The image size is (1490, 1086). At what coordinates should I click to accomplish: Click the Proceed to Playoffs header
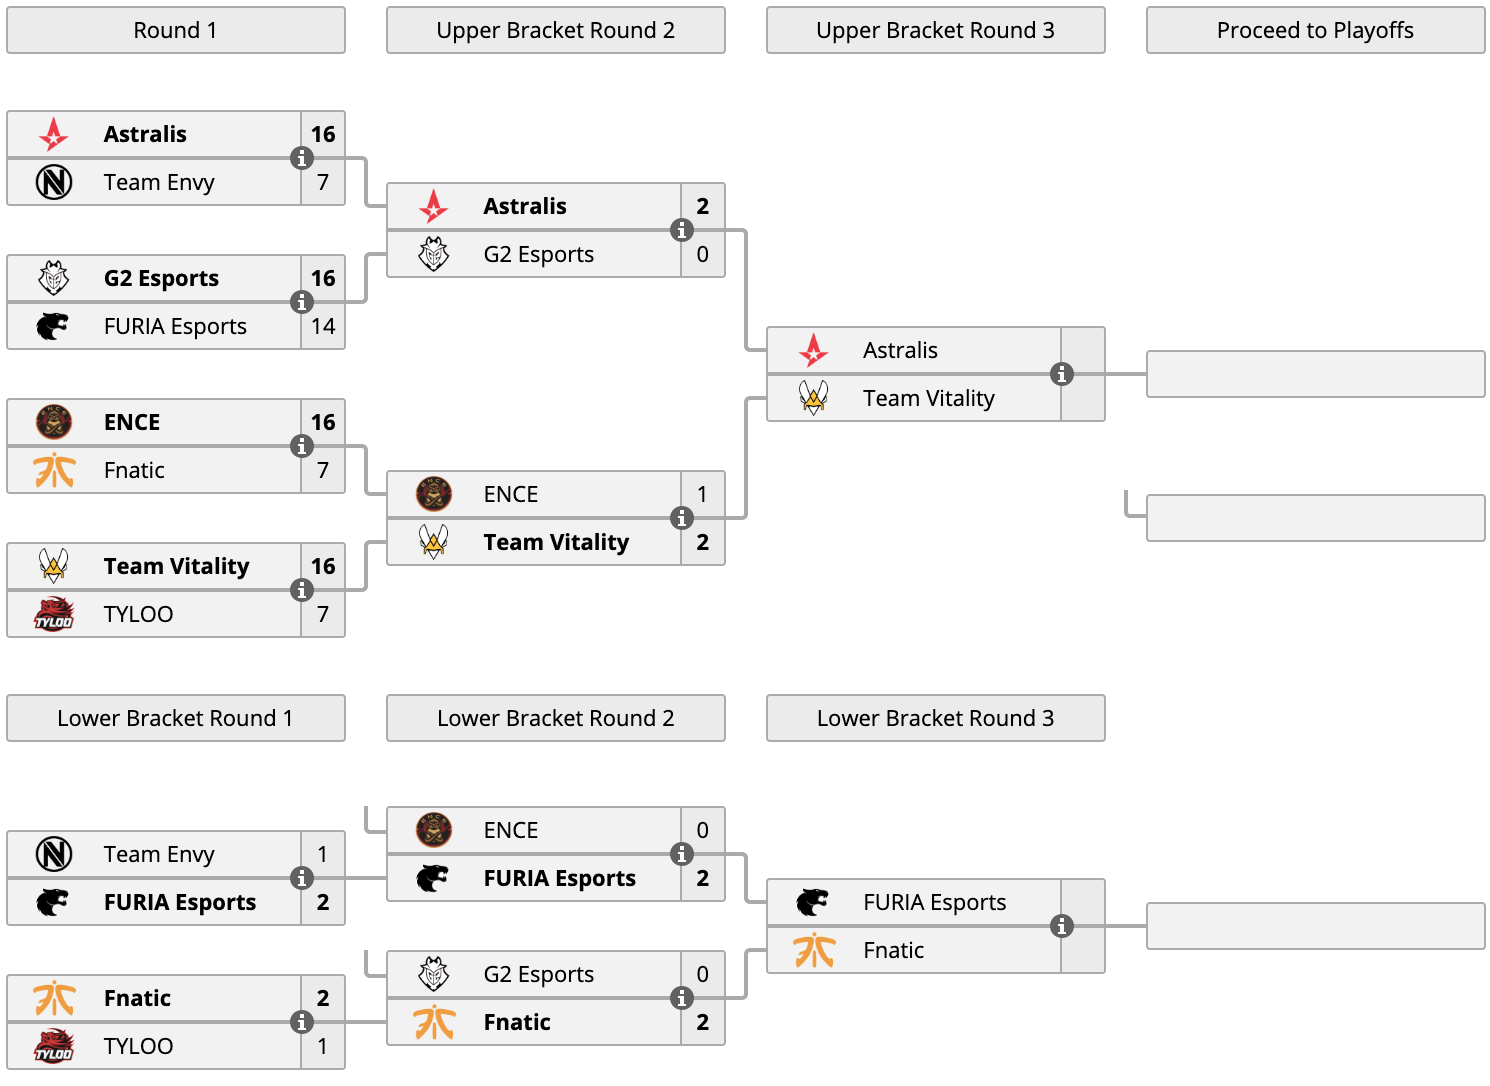point(1316,30)
